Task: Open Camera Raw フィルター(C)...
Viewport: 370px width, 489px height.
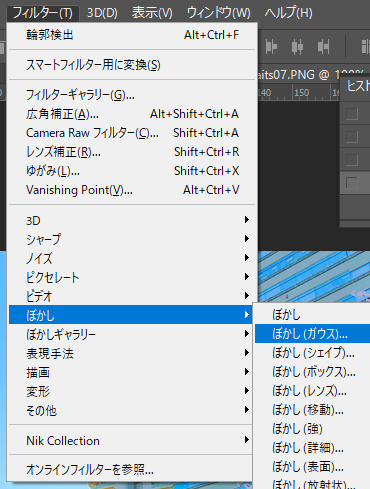Action: [132, 133]
